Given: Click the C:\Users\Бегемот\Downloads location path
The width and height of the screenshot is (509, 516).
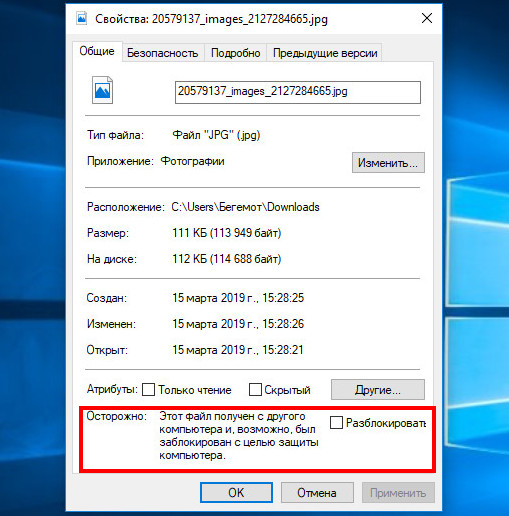Looking at the screenshot, I should pyautogui.click(x=245, y=207).
